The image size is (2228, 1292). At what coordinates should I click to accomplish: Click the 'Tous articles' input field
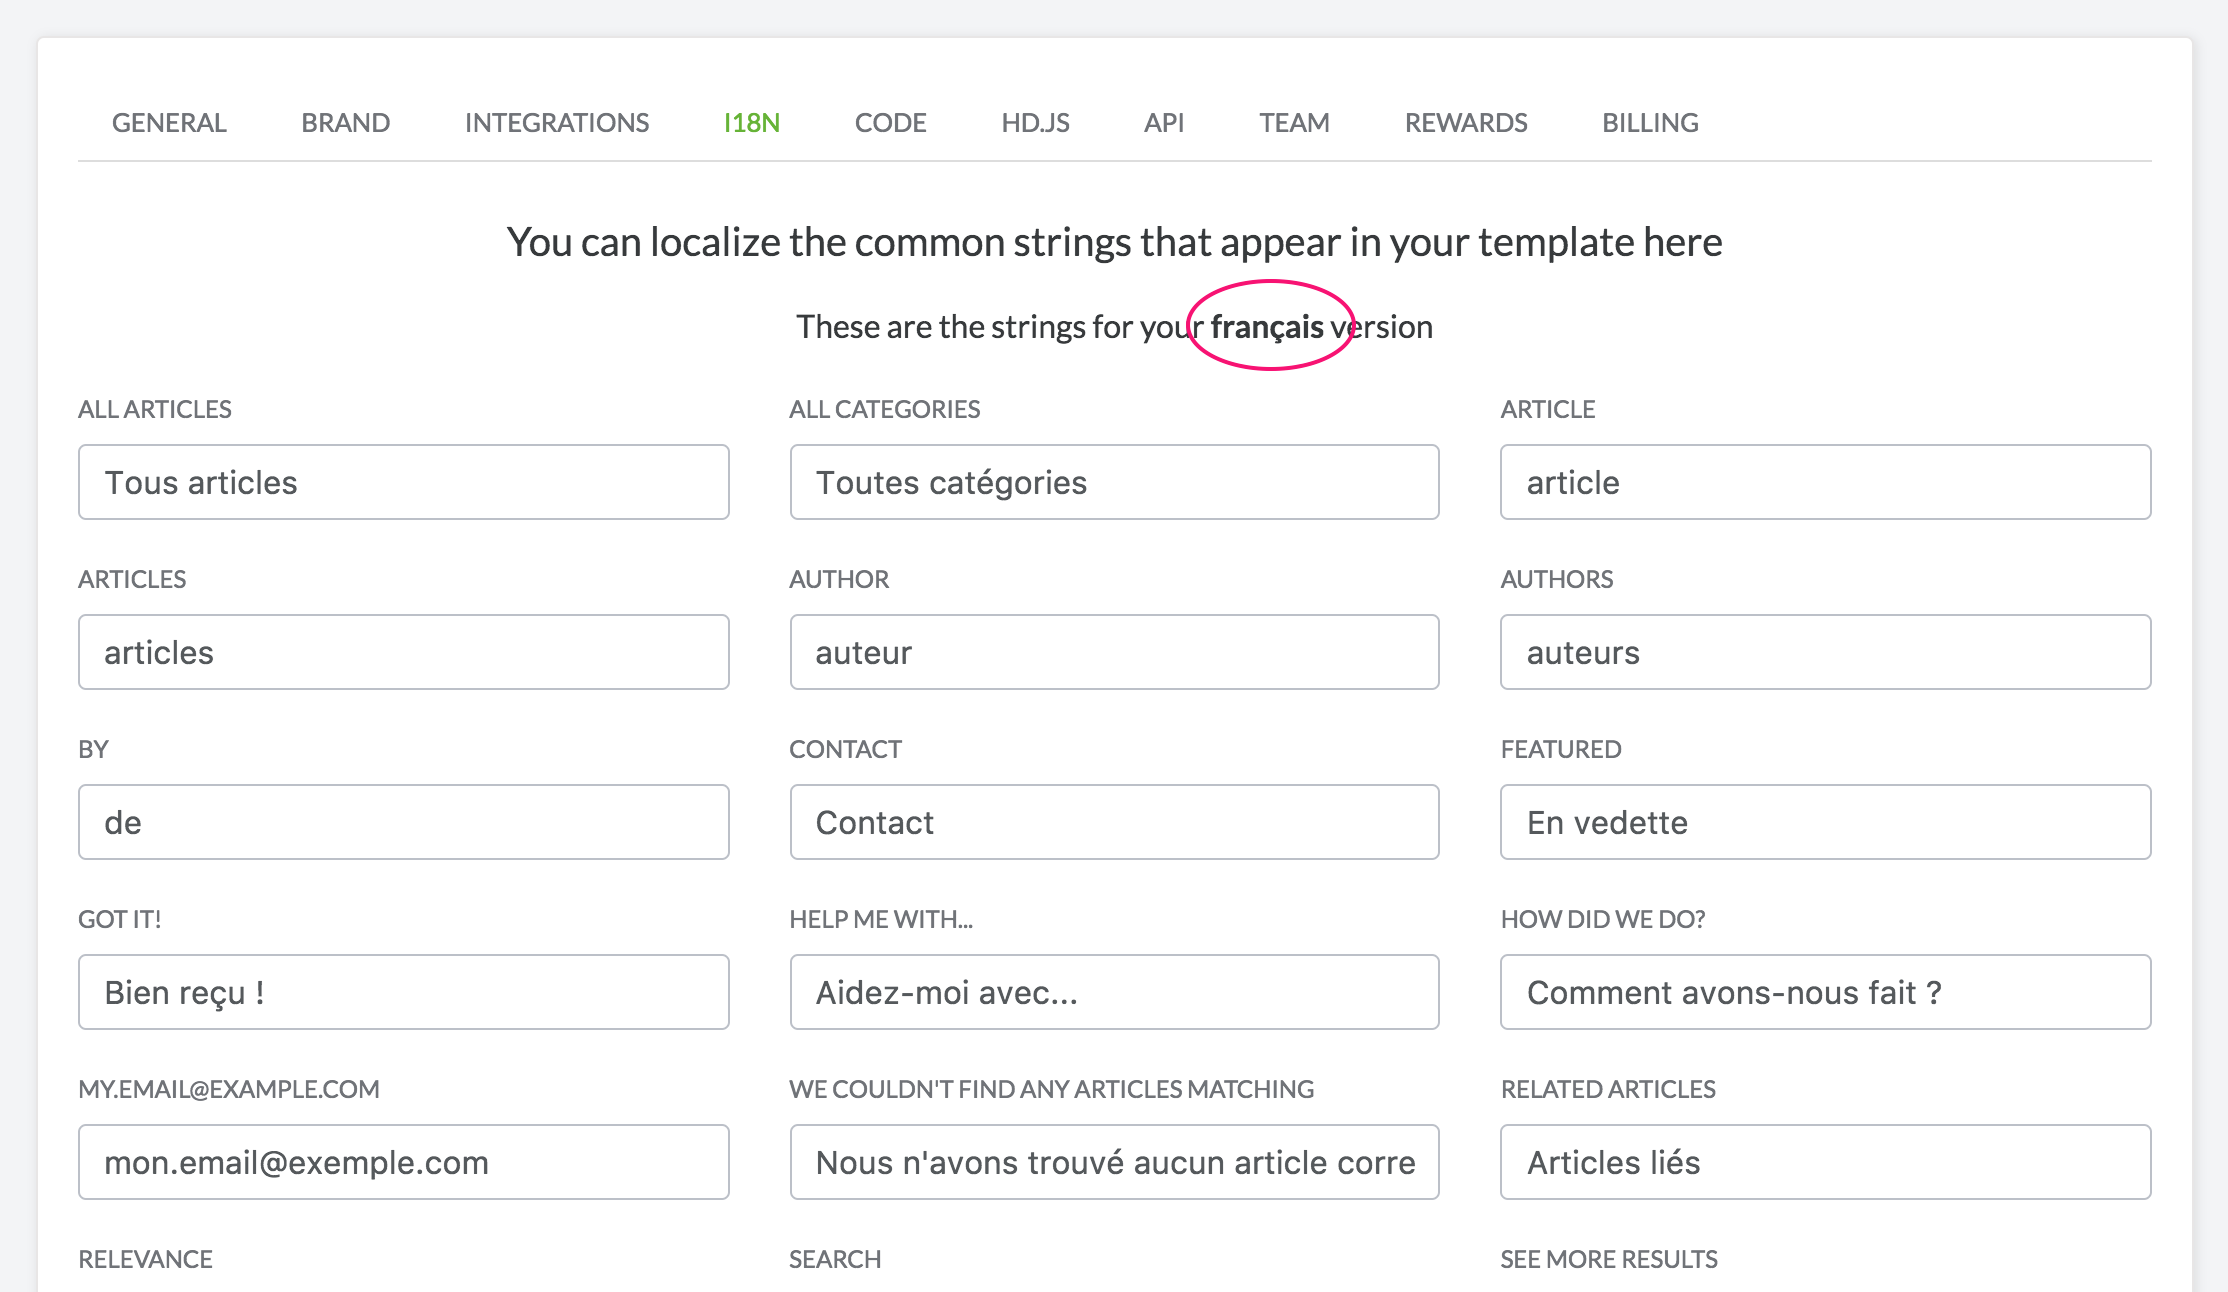click(x=403, y=482)
